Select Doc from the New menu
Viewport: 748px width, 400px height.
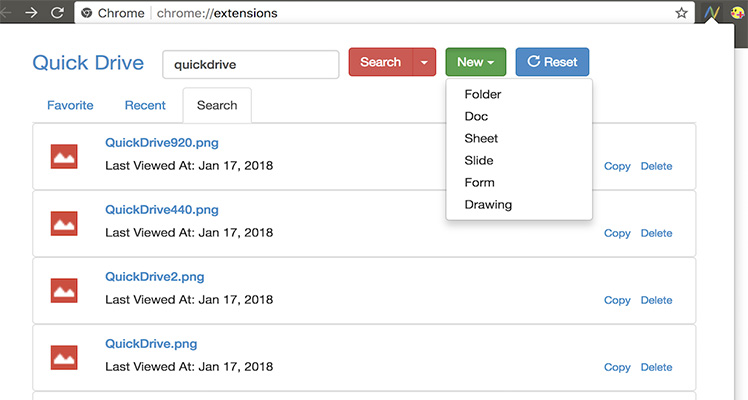coord(476,116)
